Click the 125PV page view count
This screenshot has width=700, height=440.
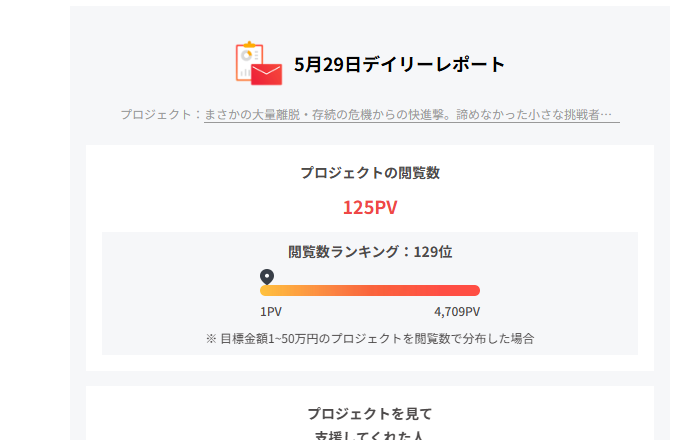pos(370,208)
